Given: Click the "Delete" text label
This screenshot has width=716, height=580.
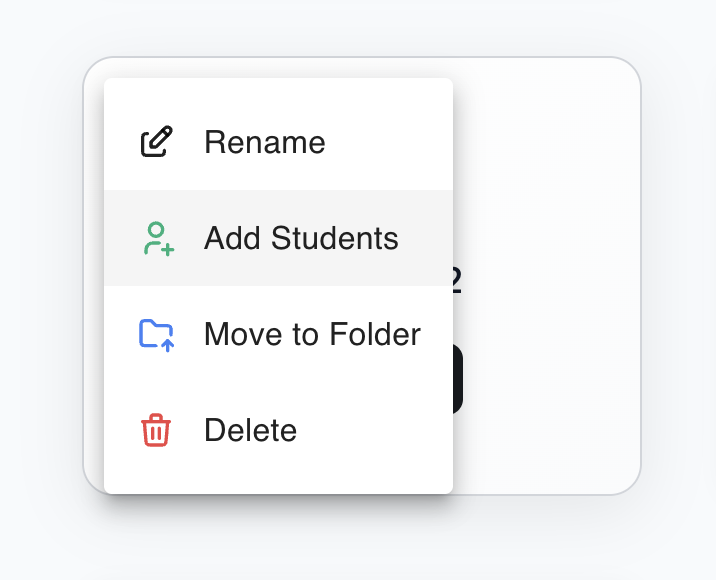Looking at the screenshot, I should 250,430.
